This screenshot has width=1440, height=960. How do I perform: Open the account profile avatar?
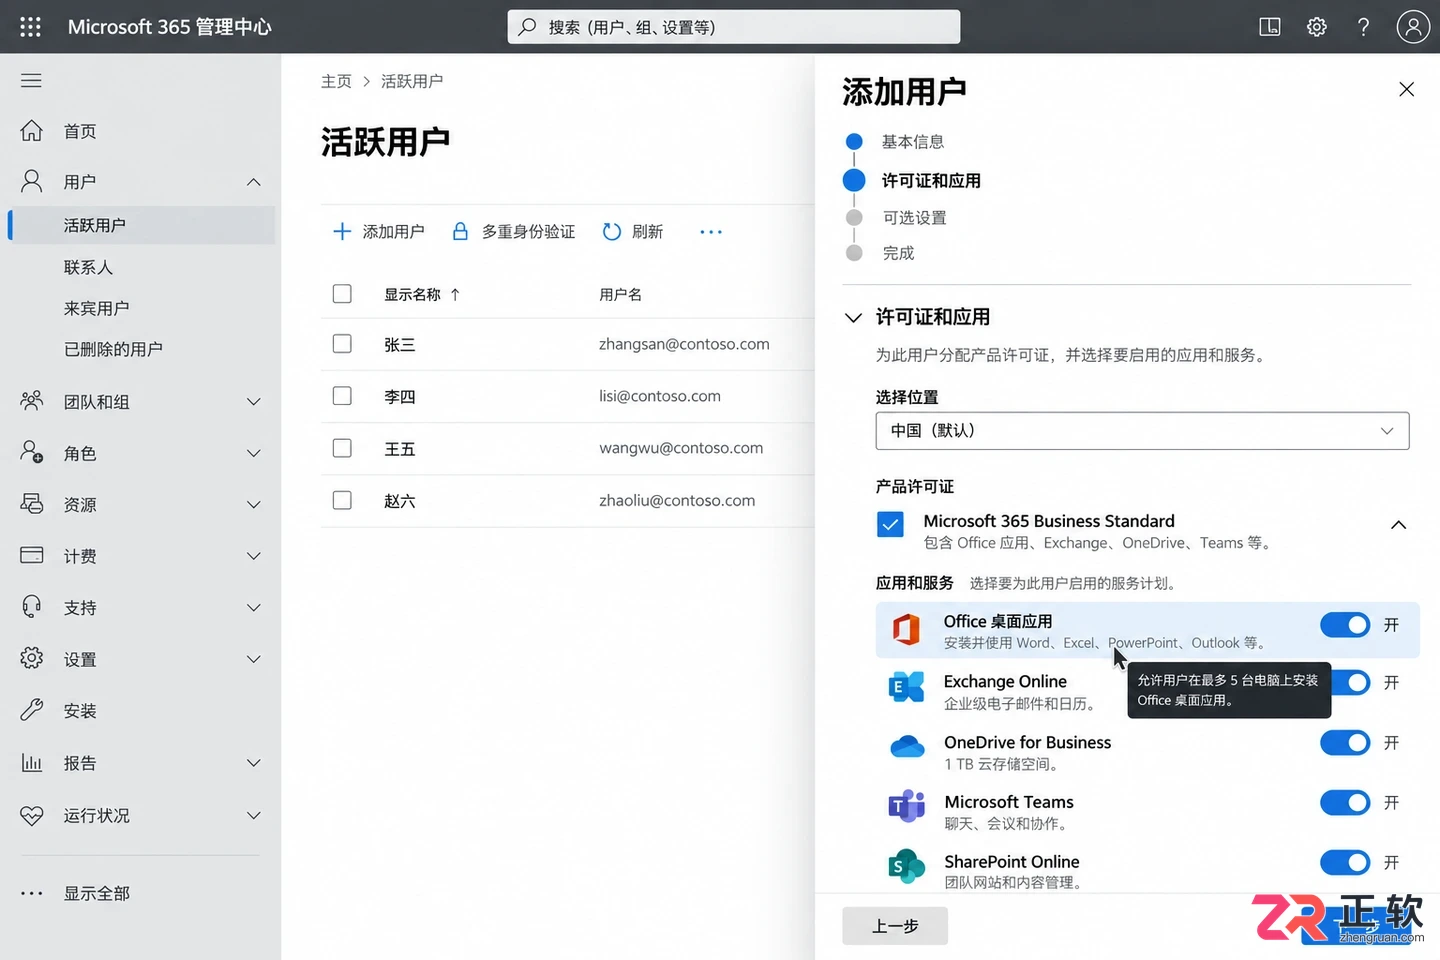[1412, 27]
